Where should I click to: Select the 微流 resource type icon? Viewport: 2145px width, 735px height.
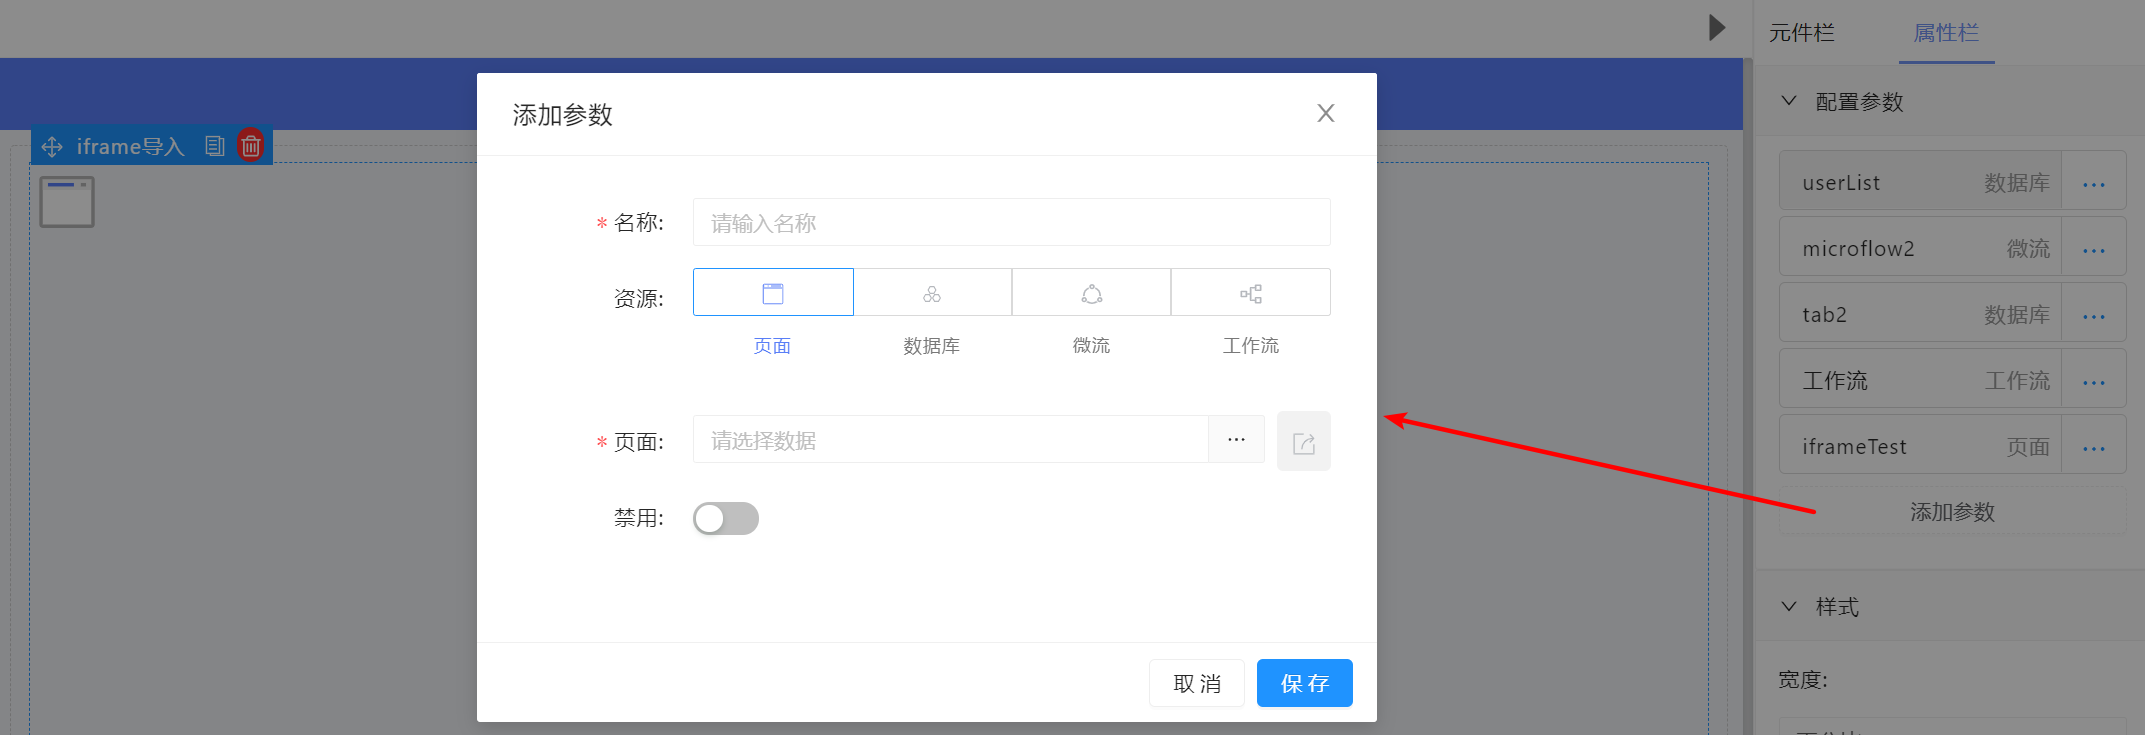[1091, 293]
